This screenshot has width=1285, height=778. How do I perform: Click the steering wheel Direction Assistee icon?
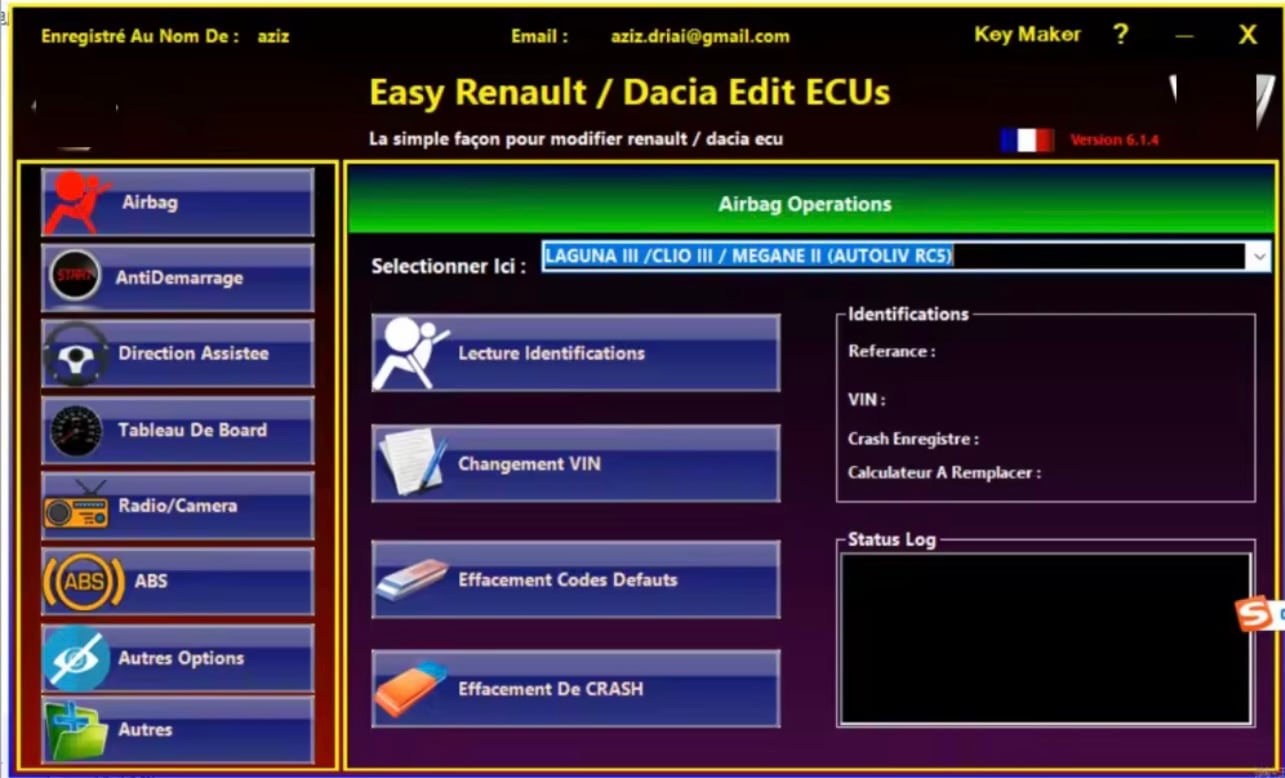point(76,354)
